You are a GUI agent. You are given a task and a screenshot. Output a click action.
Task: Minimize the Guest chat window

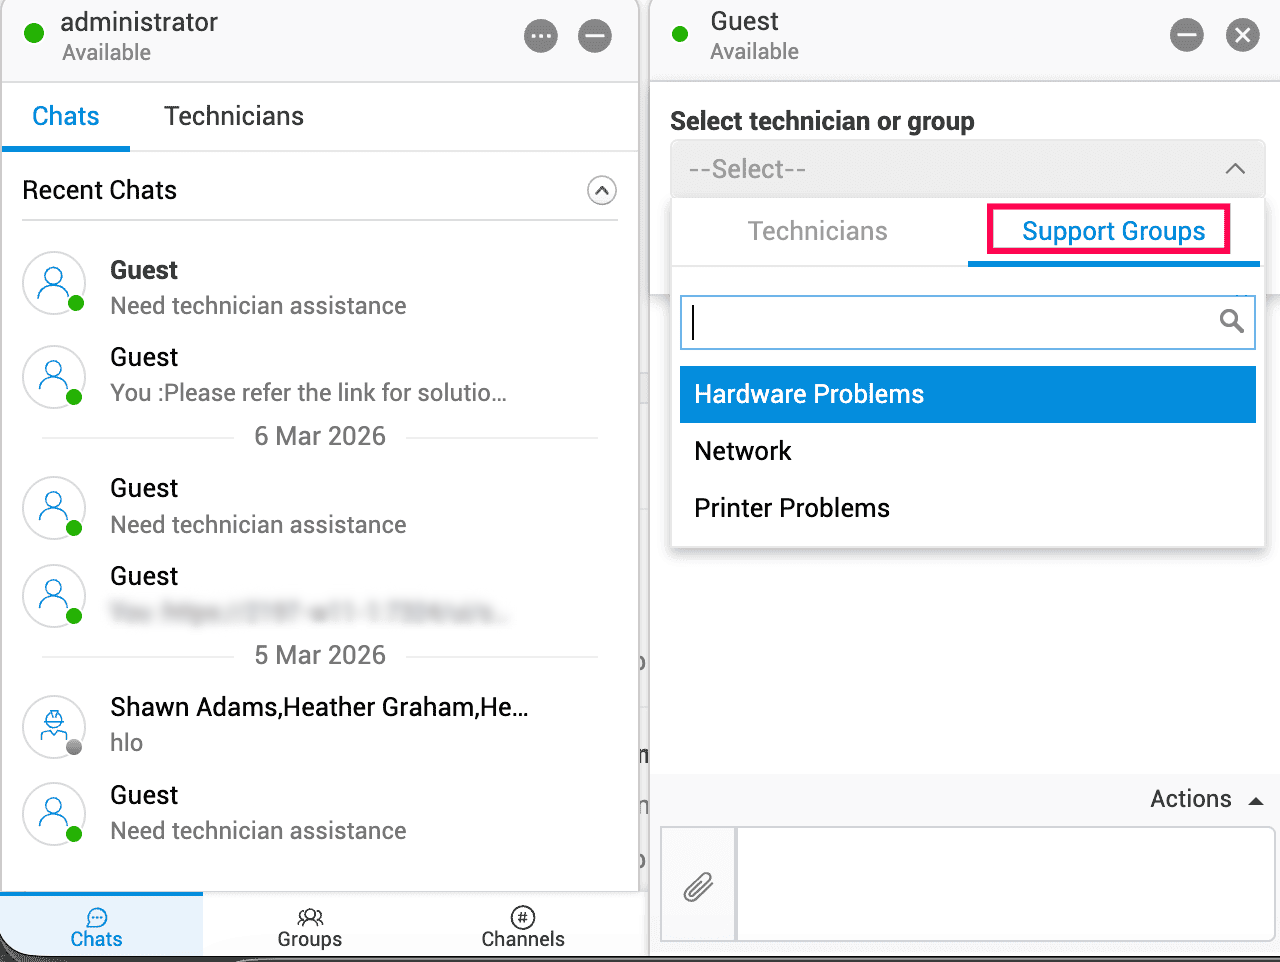(x=1187, y=36)
